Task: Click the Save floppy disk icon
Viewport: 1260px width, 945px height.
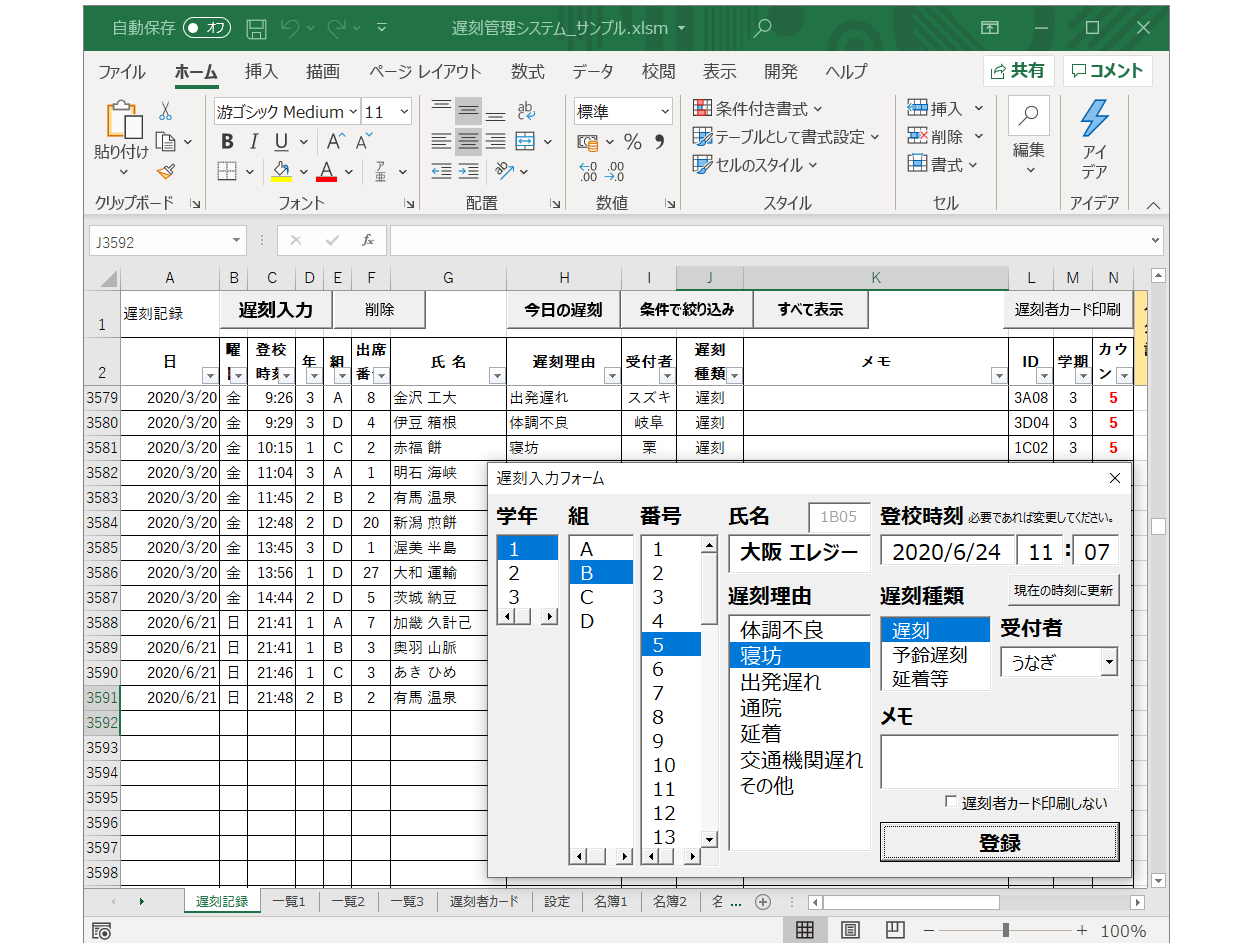Action: click(x=256, y=28)
